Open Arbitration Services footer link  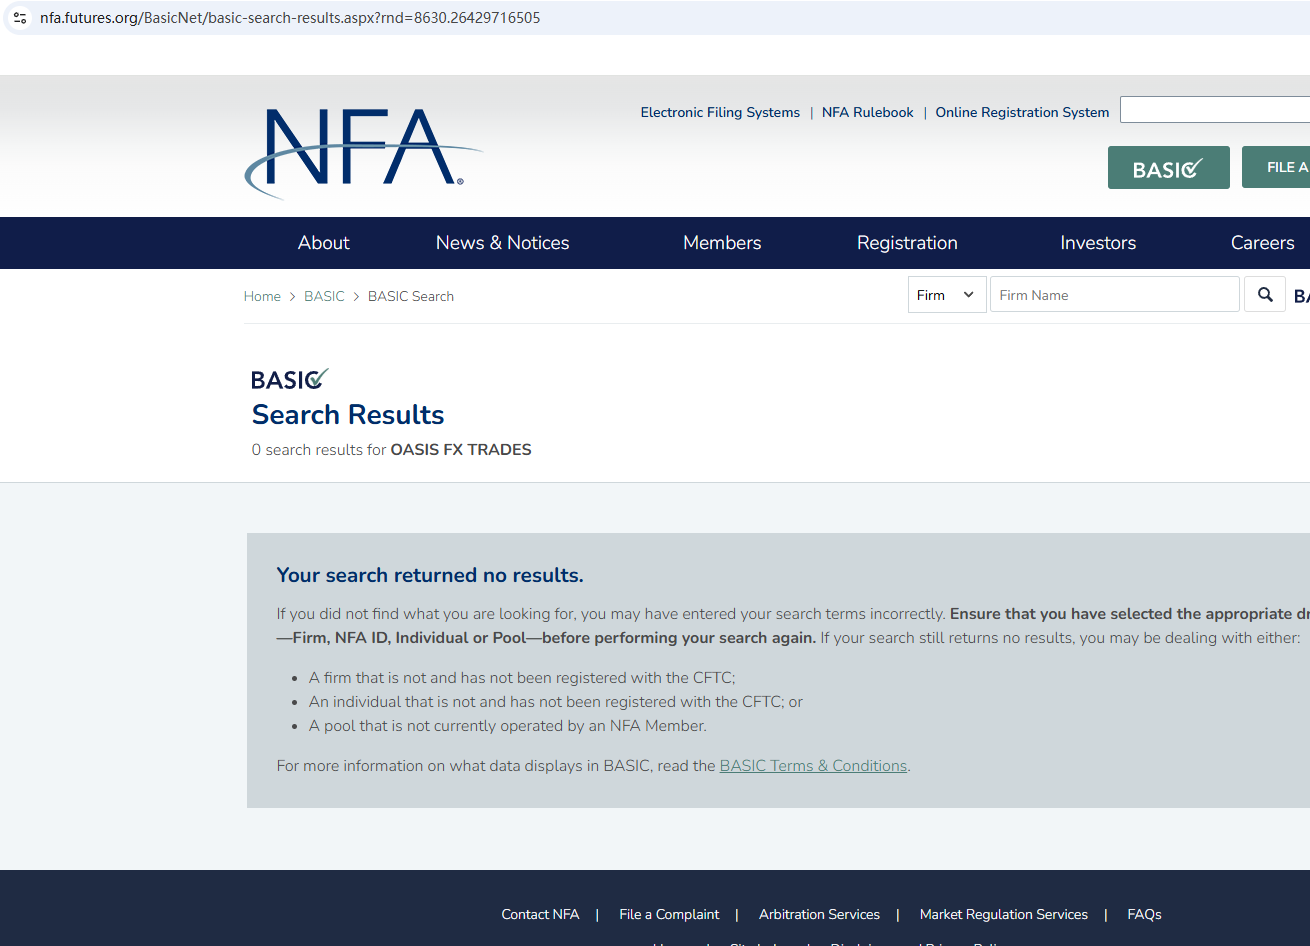click(819, 914)
